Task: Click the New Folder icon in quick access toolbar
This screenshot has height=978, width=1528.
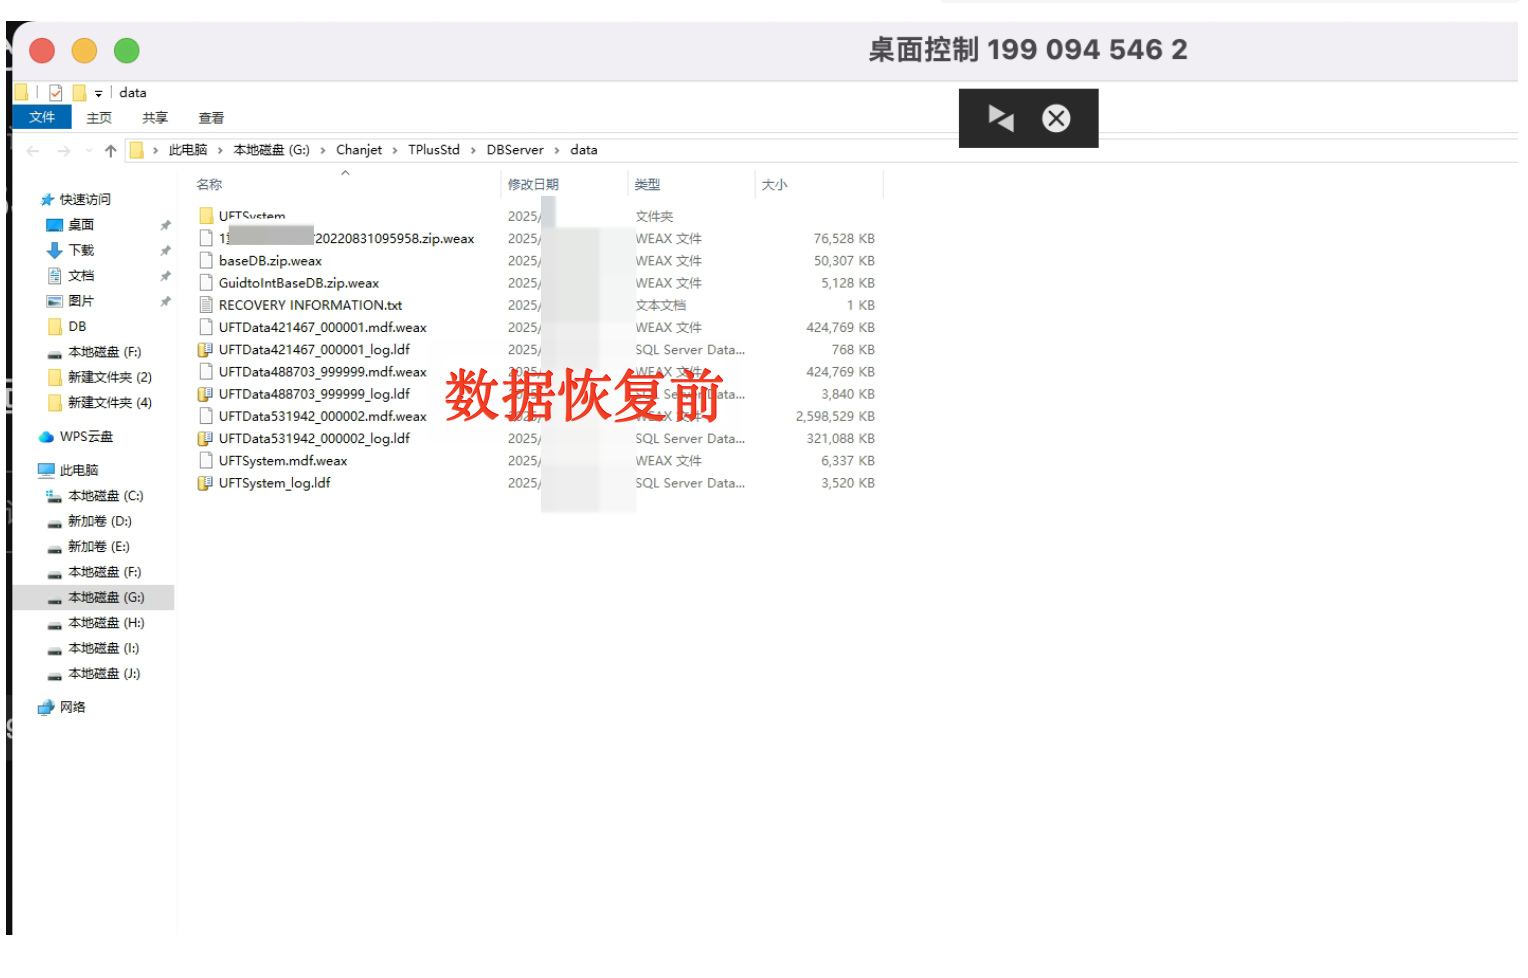Action: 79,93
